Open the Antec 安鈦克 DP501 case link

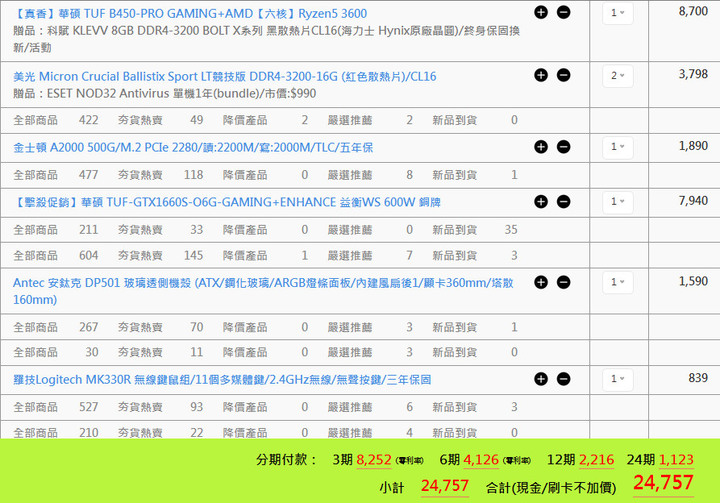pyautogui.click(x=263, y=291)
